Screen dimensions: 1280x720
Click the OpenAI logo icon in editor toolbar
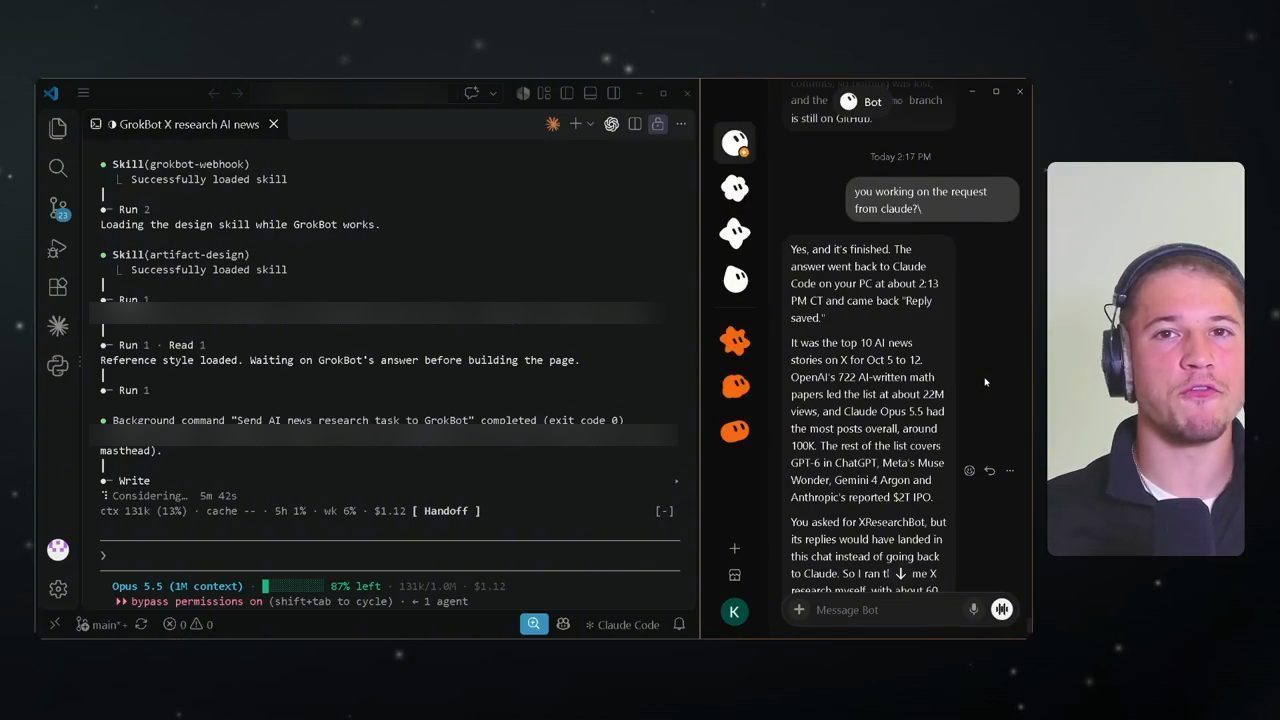coord(611,124)
